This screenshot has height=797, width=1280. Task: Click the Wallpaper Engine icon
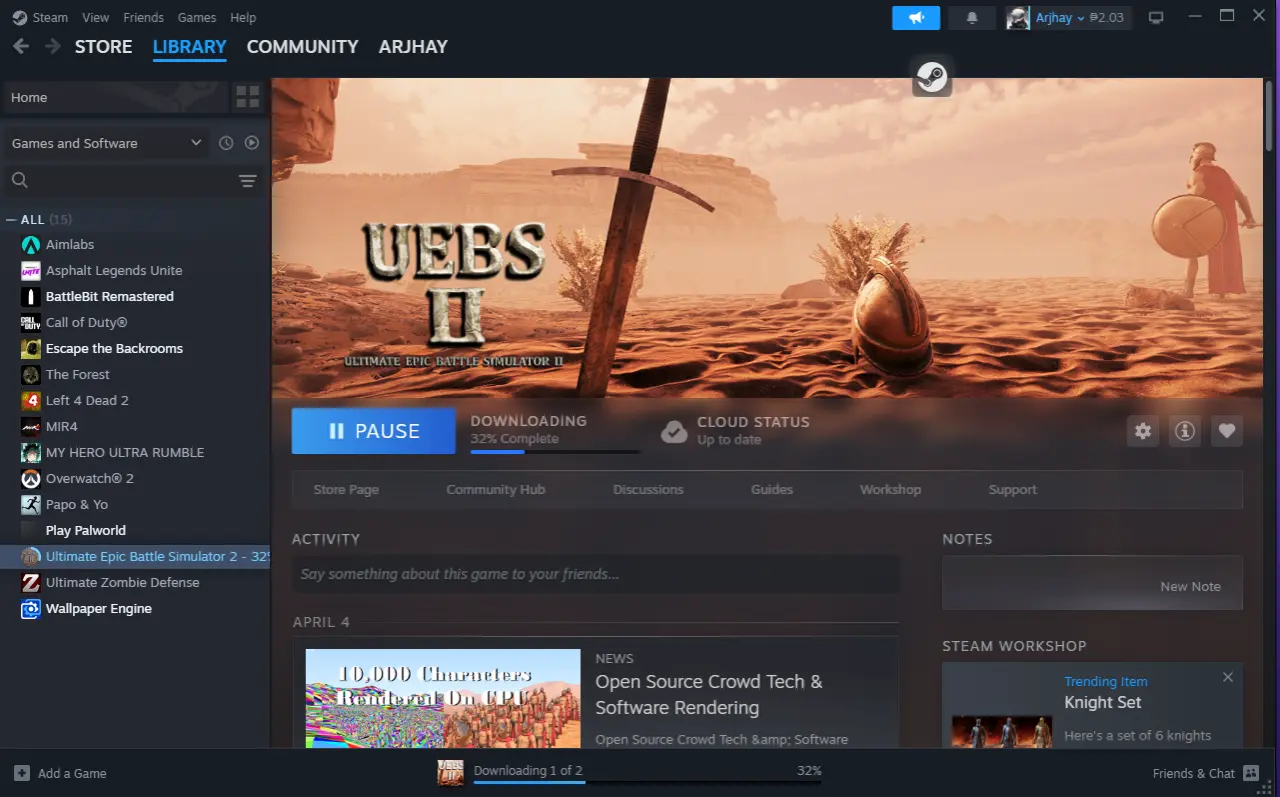pyautogui.click(x=31, y=608)
